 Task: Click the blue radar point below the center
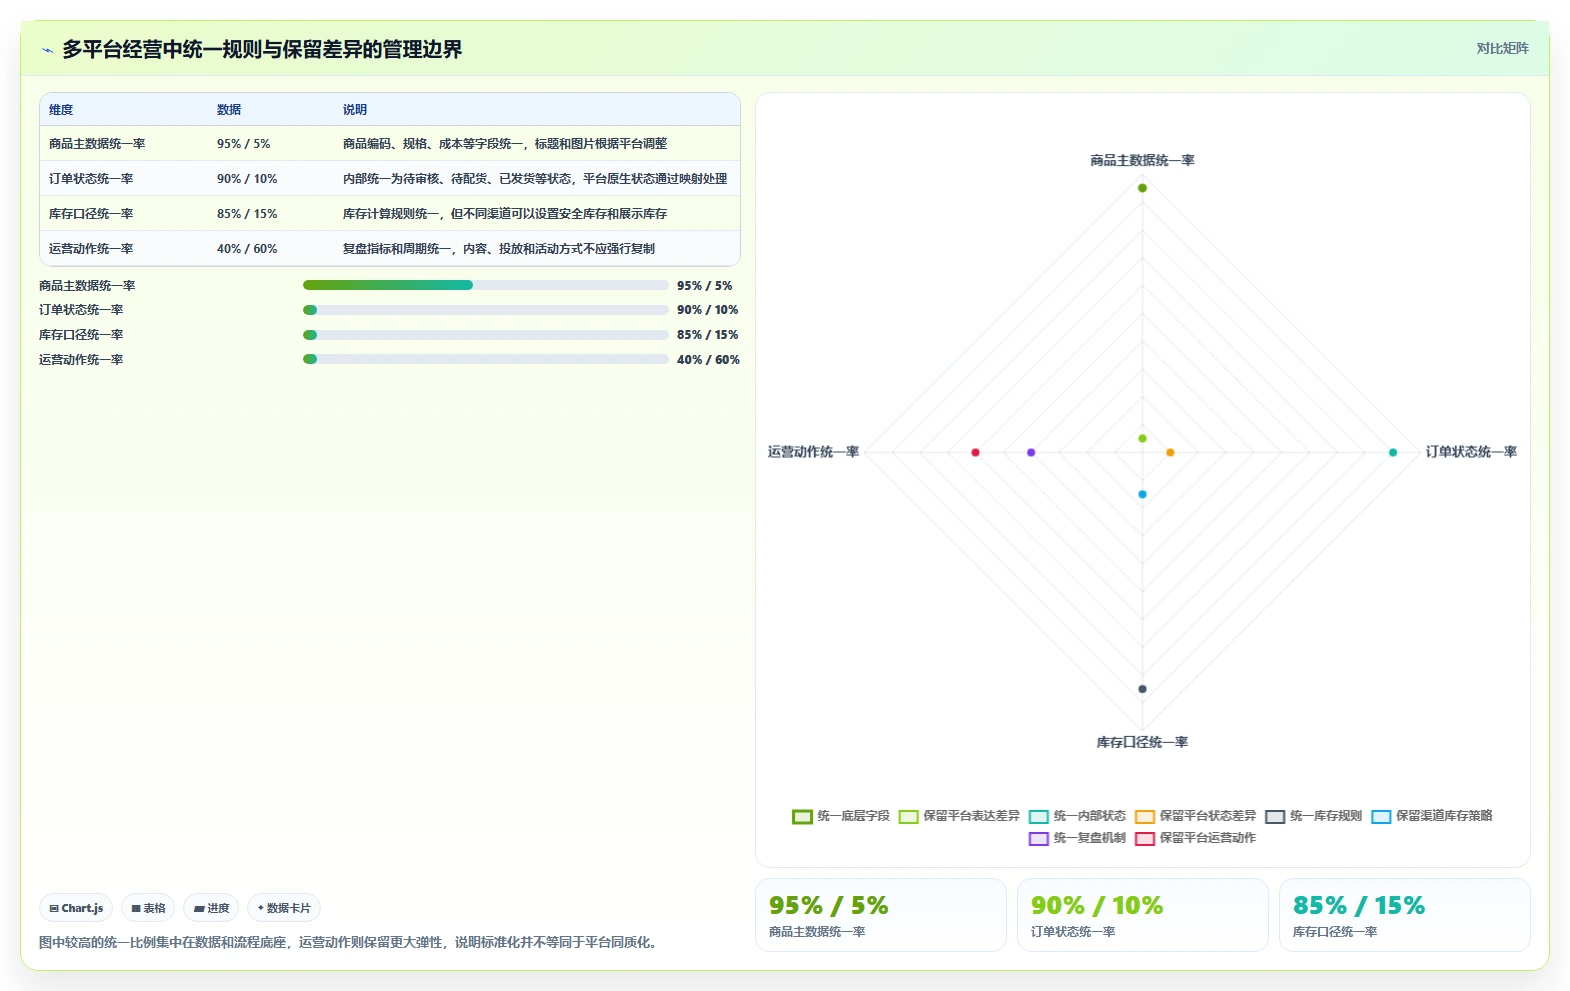pos(1142,494)
